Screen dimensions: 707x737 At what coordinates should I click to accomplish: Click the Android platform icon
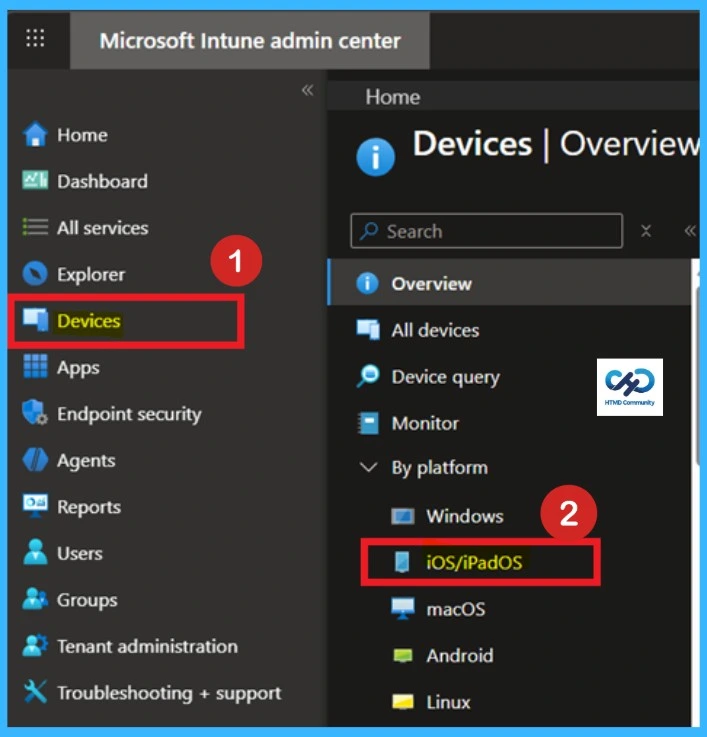[403, 655]
